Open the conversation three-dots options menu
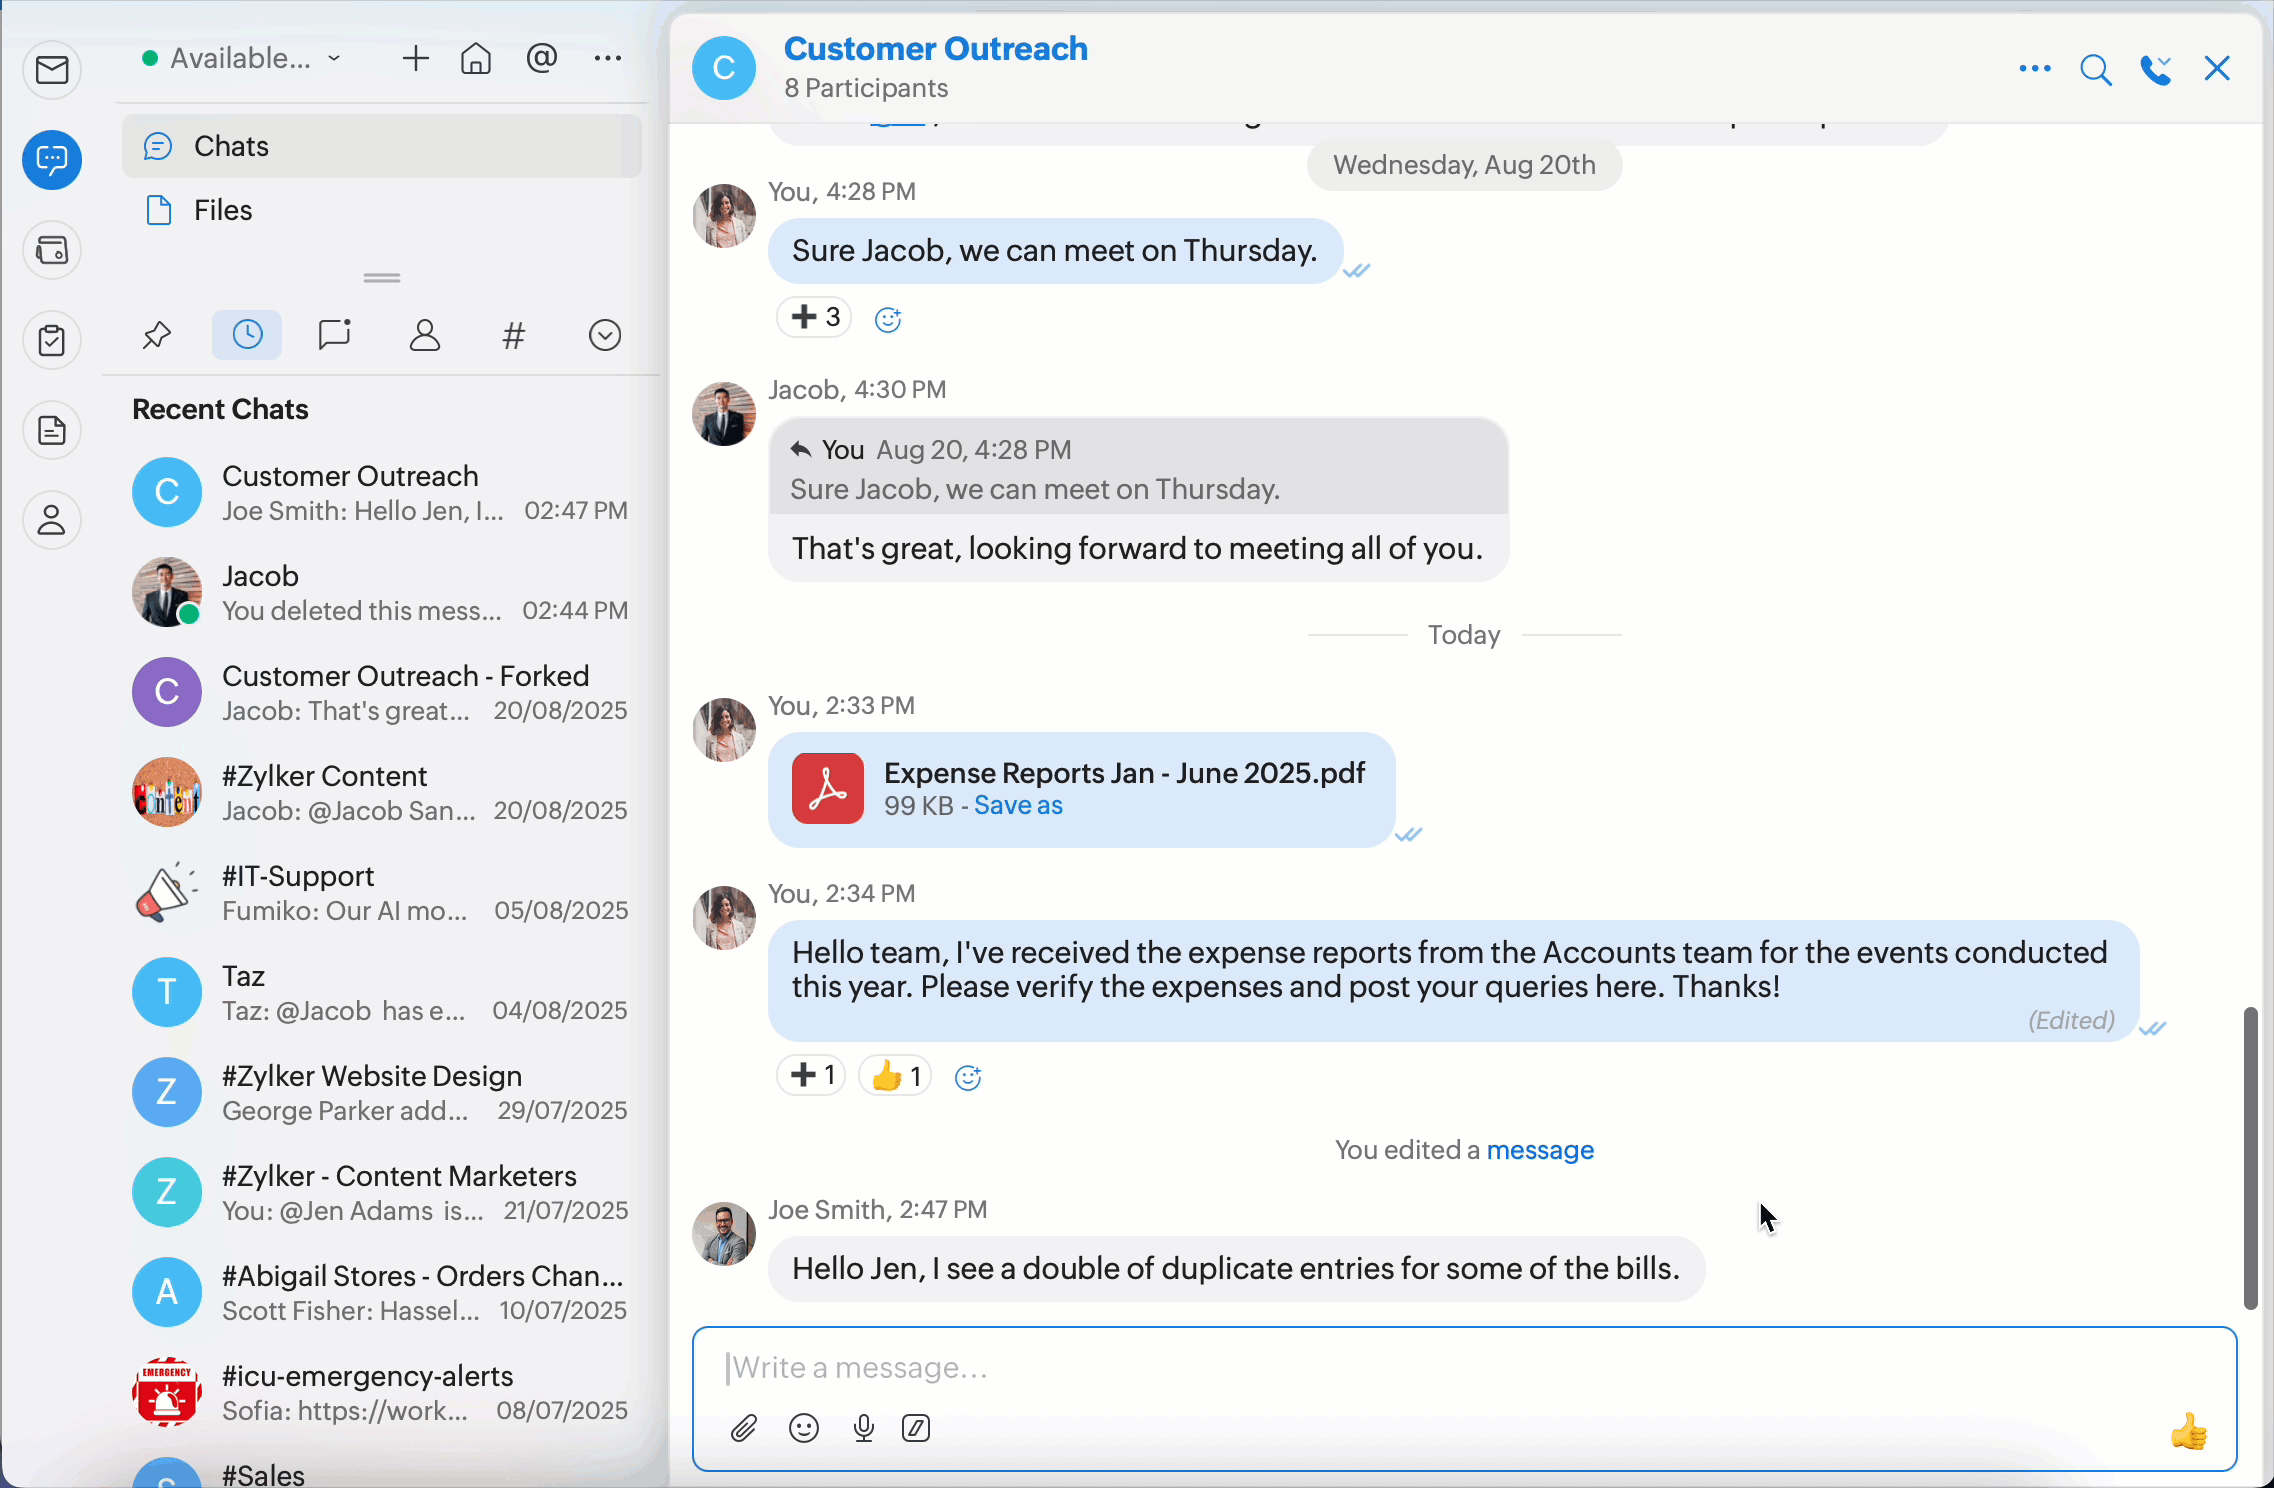This screenshot has width=2274, height=1488. pyautogui.click(x=2034, y=69)
